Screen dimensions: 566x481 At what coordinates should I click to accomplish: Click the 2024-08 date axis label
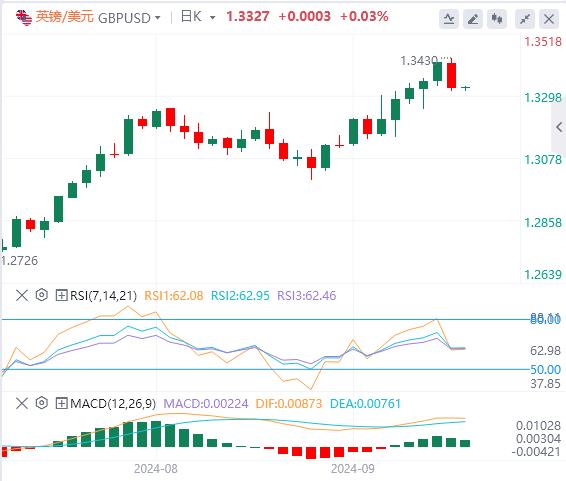156,469
